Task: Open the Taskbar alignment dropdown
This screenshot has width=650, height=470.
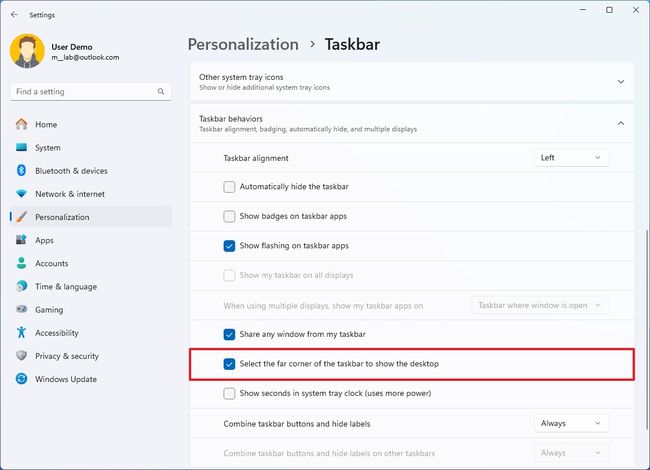Action: tap(572, 157)
